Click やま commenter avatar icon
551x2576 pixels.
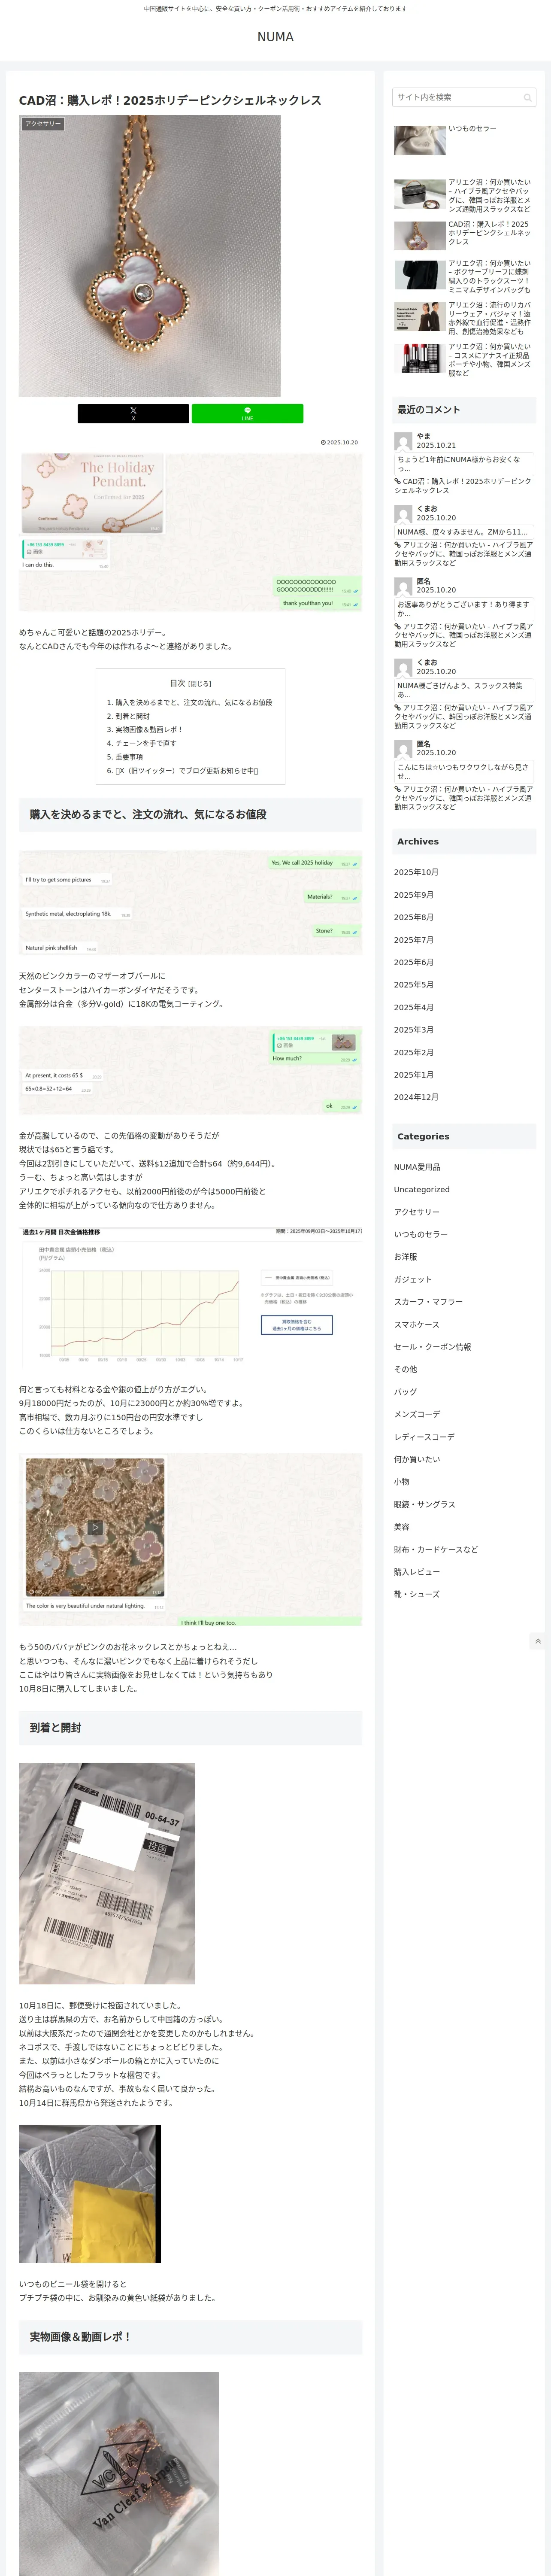(403, 441)
